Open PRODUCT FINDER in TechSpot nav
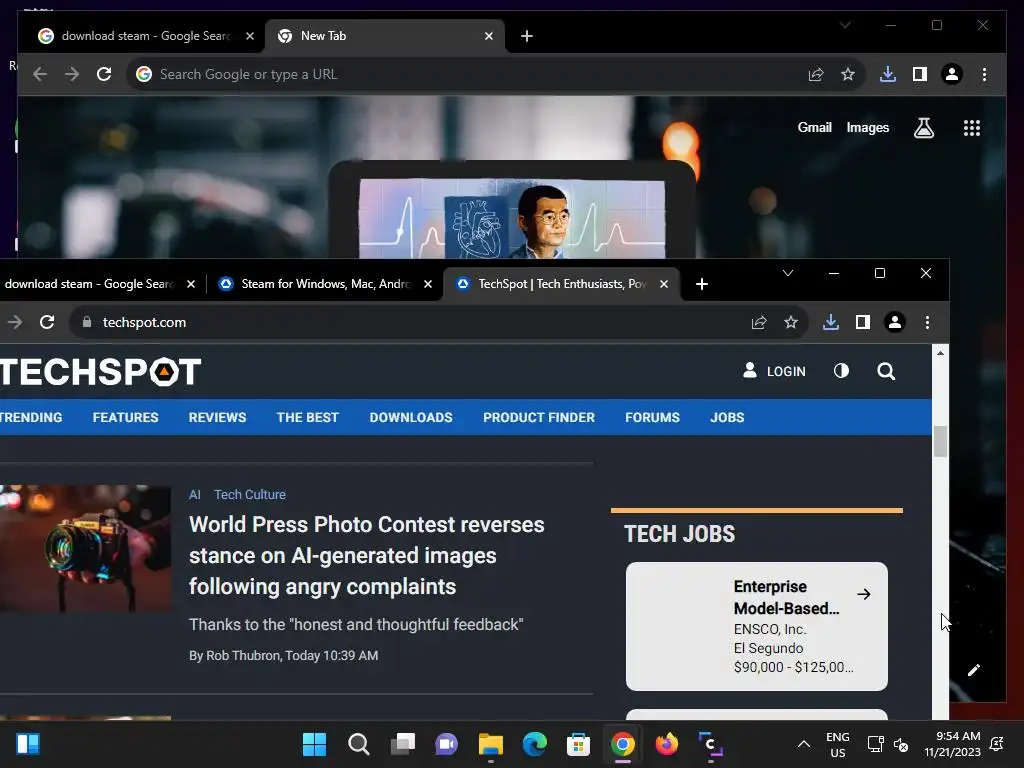1024x768 pixels. pos(539,417)
